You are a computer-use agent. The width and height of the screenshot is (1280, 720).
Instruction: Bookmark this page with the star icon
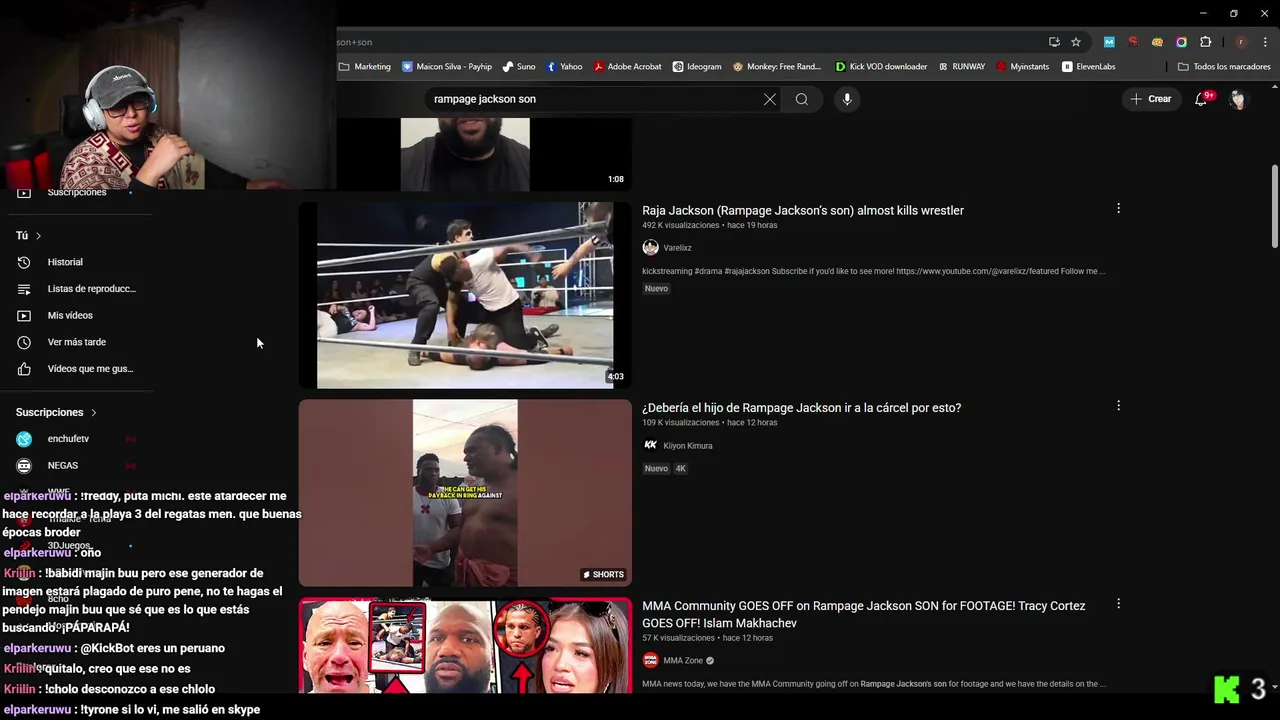(1076, 42)
